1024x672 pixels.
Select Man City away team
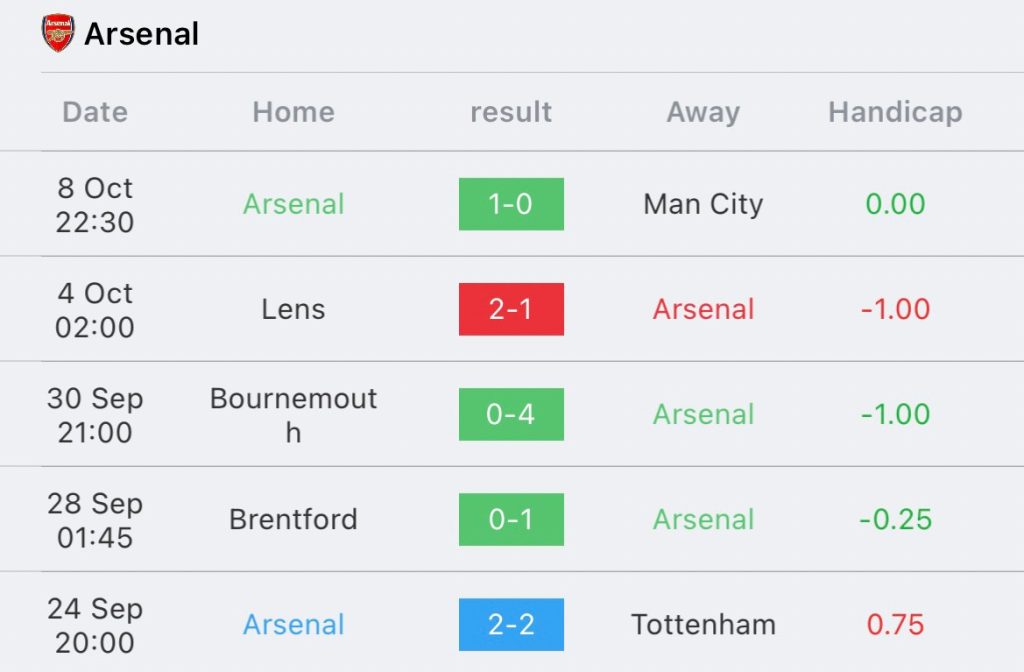[703, 204]
